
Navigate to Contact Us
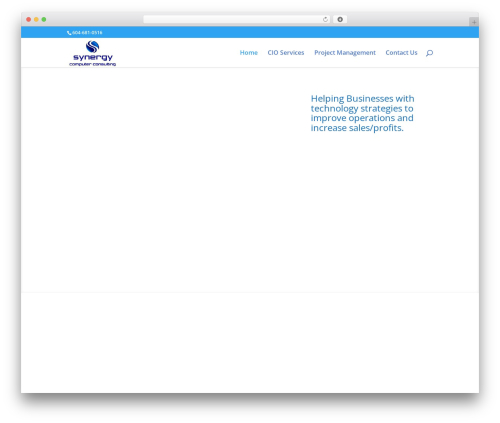[x=401, y=53]
